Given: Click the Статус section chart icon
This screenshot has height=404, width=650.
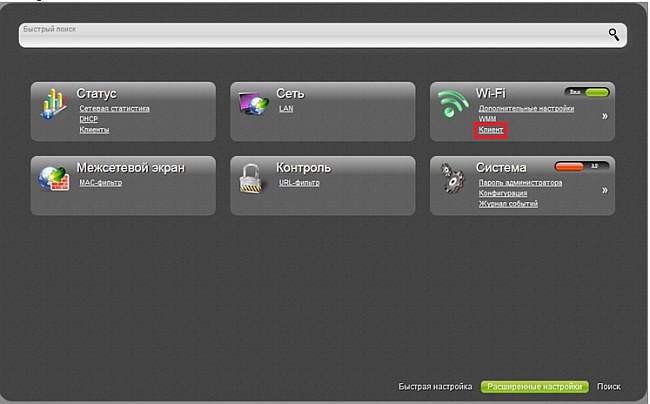Looking at the screenshot, I should point(53,103).
